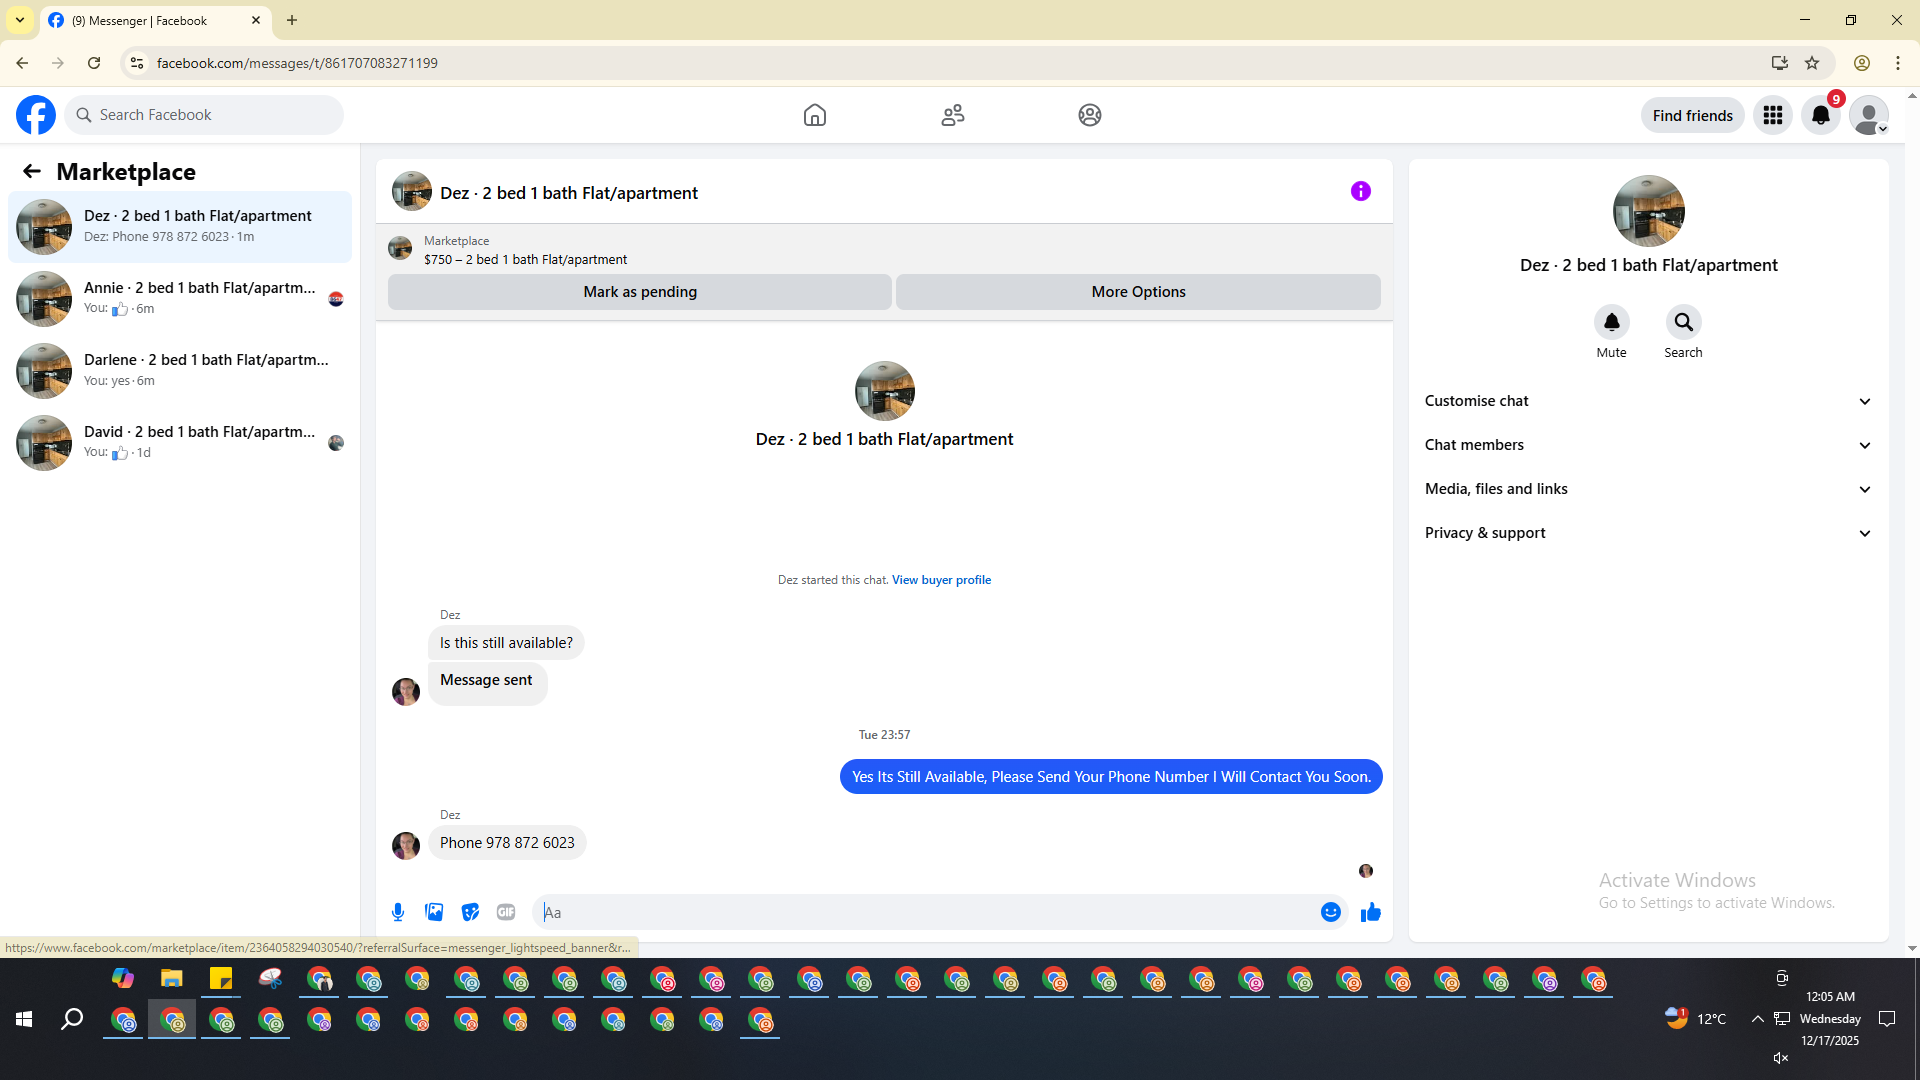Expand the Privacy & support section
The height and width of the screenshot is (1080, 1920).
point(1649,533)
